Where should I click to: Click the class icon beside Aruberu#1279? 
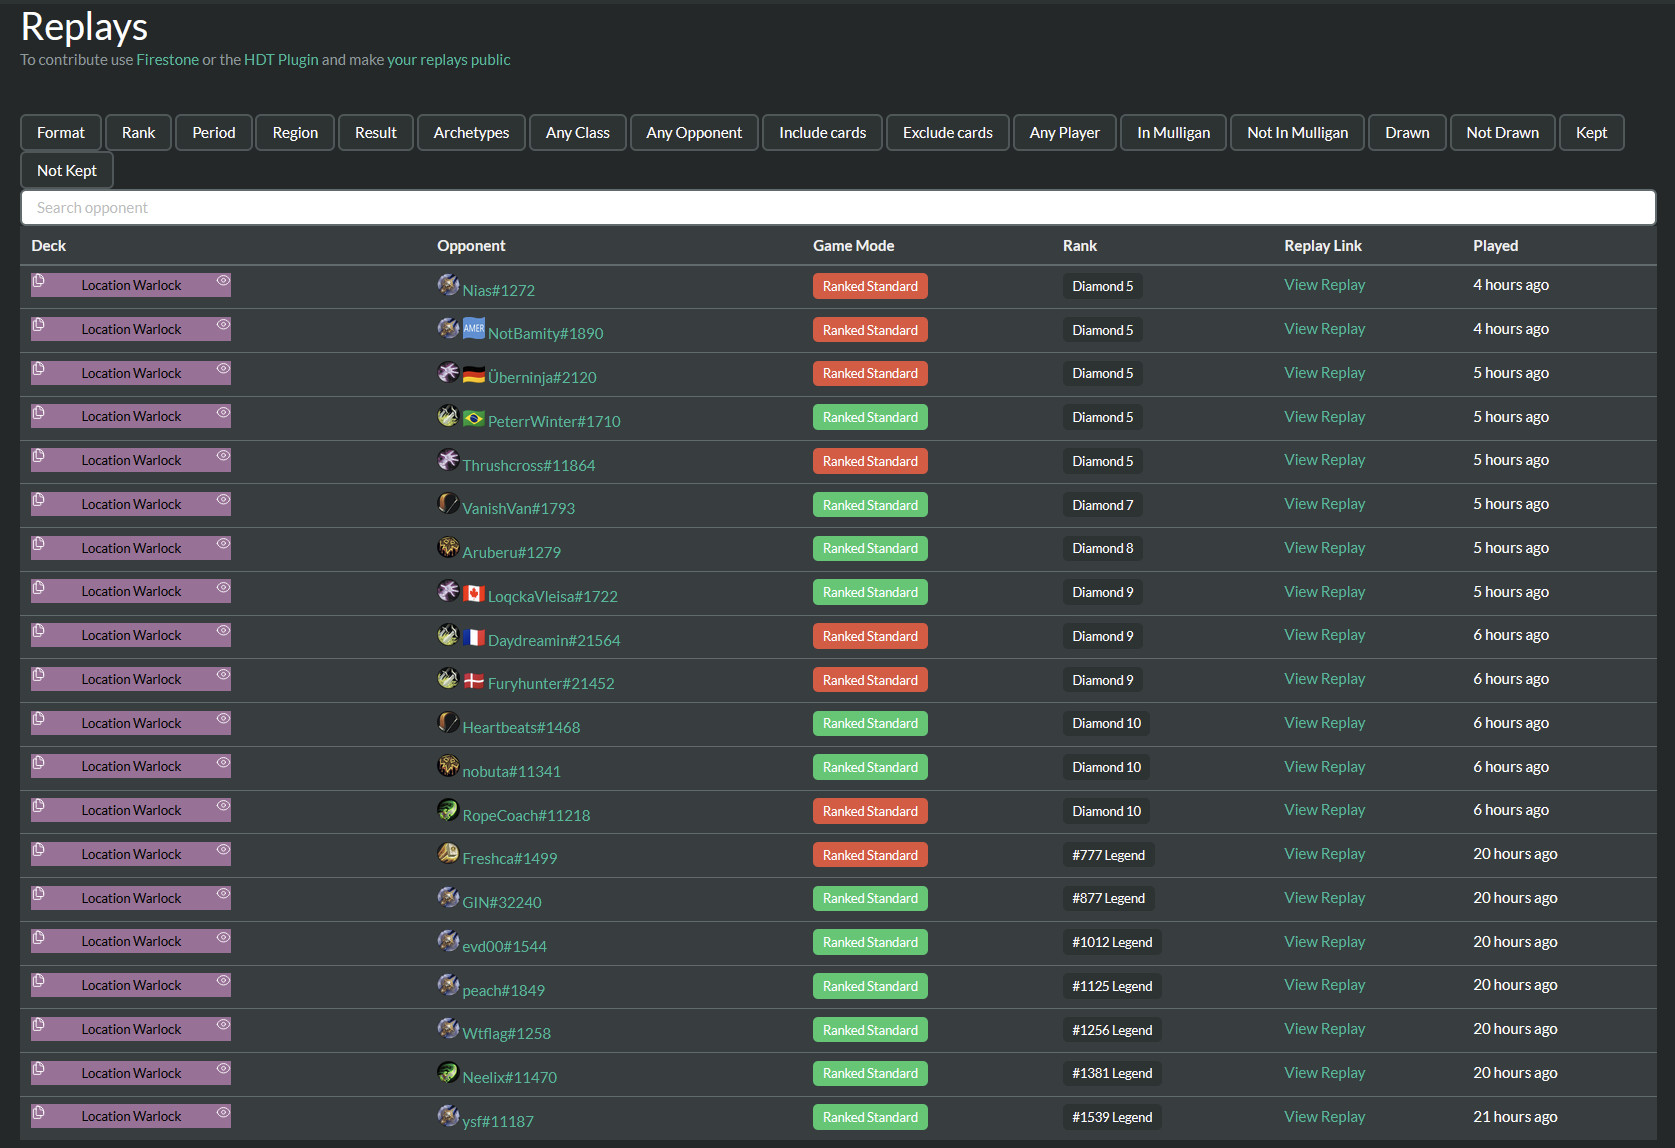tap(448, 547)
